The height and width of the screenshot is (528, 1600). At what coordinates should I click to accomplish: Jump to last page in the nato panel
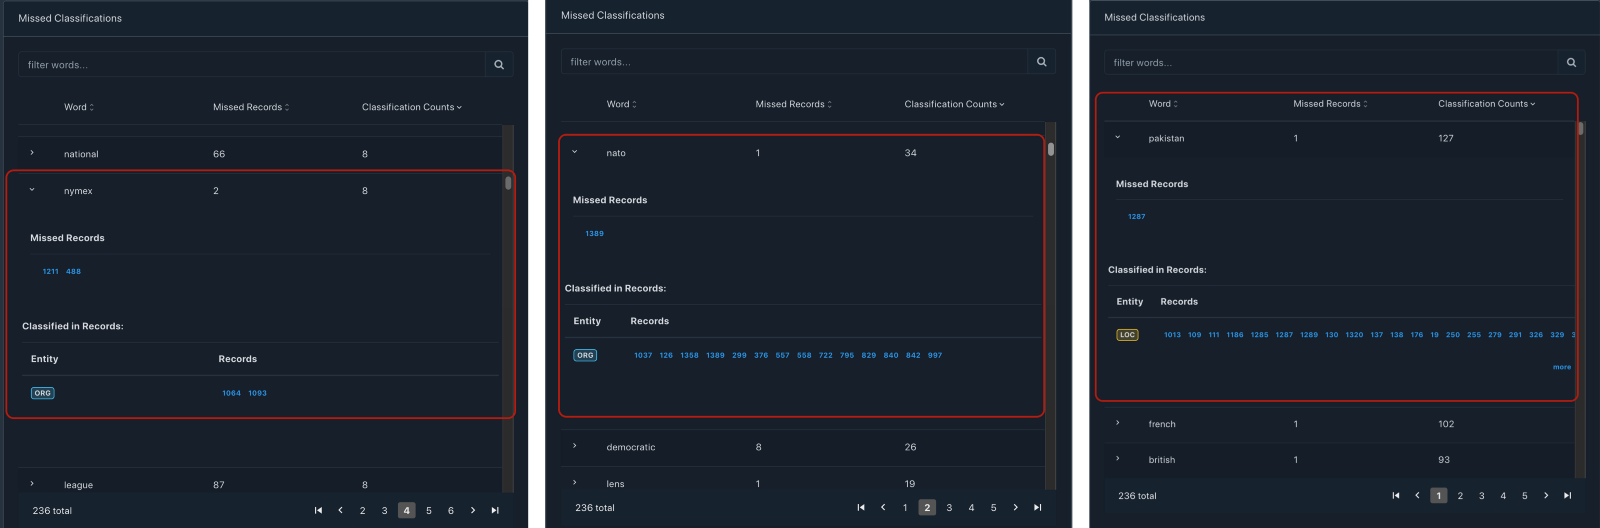click(1037, 508)
